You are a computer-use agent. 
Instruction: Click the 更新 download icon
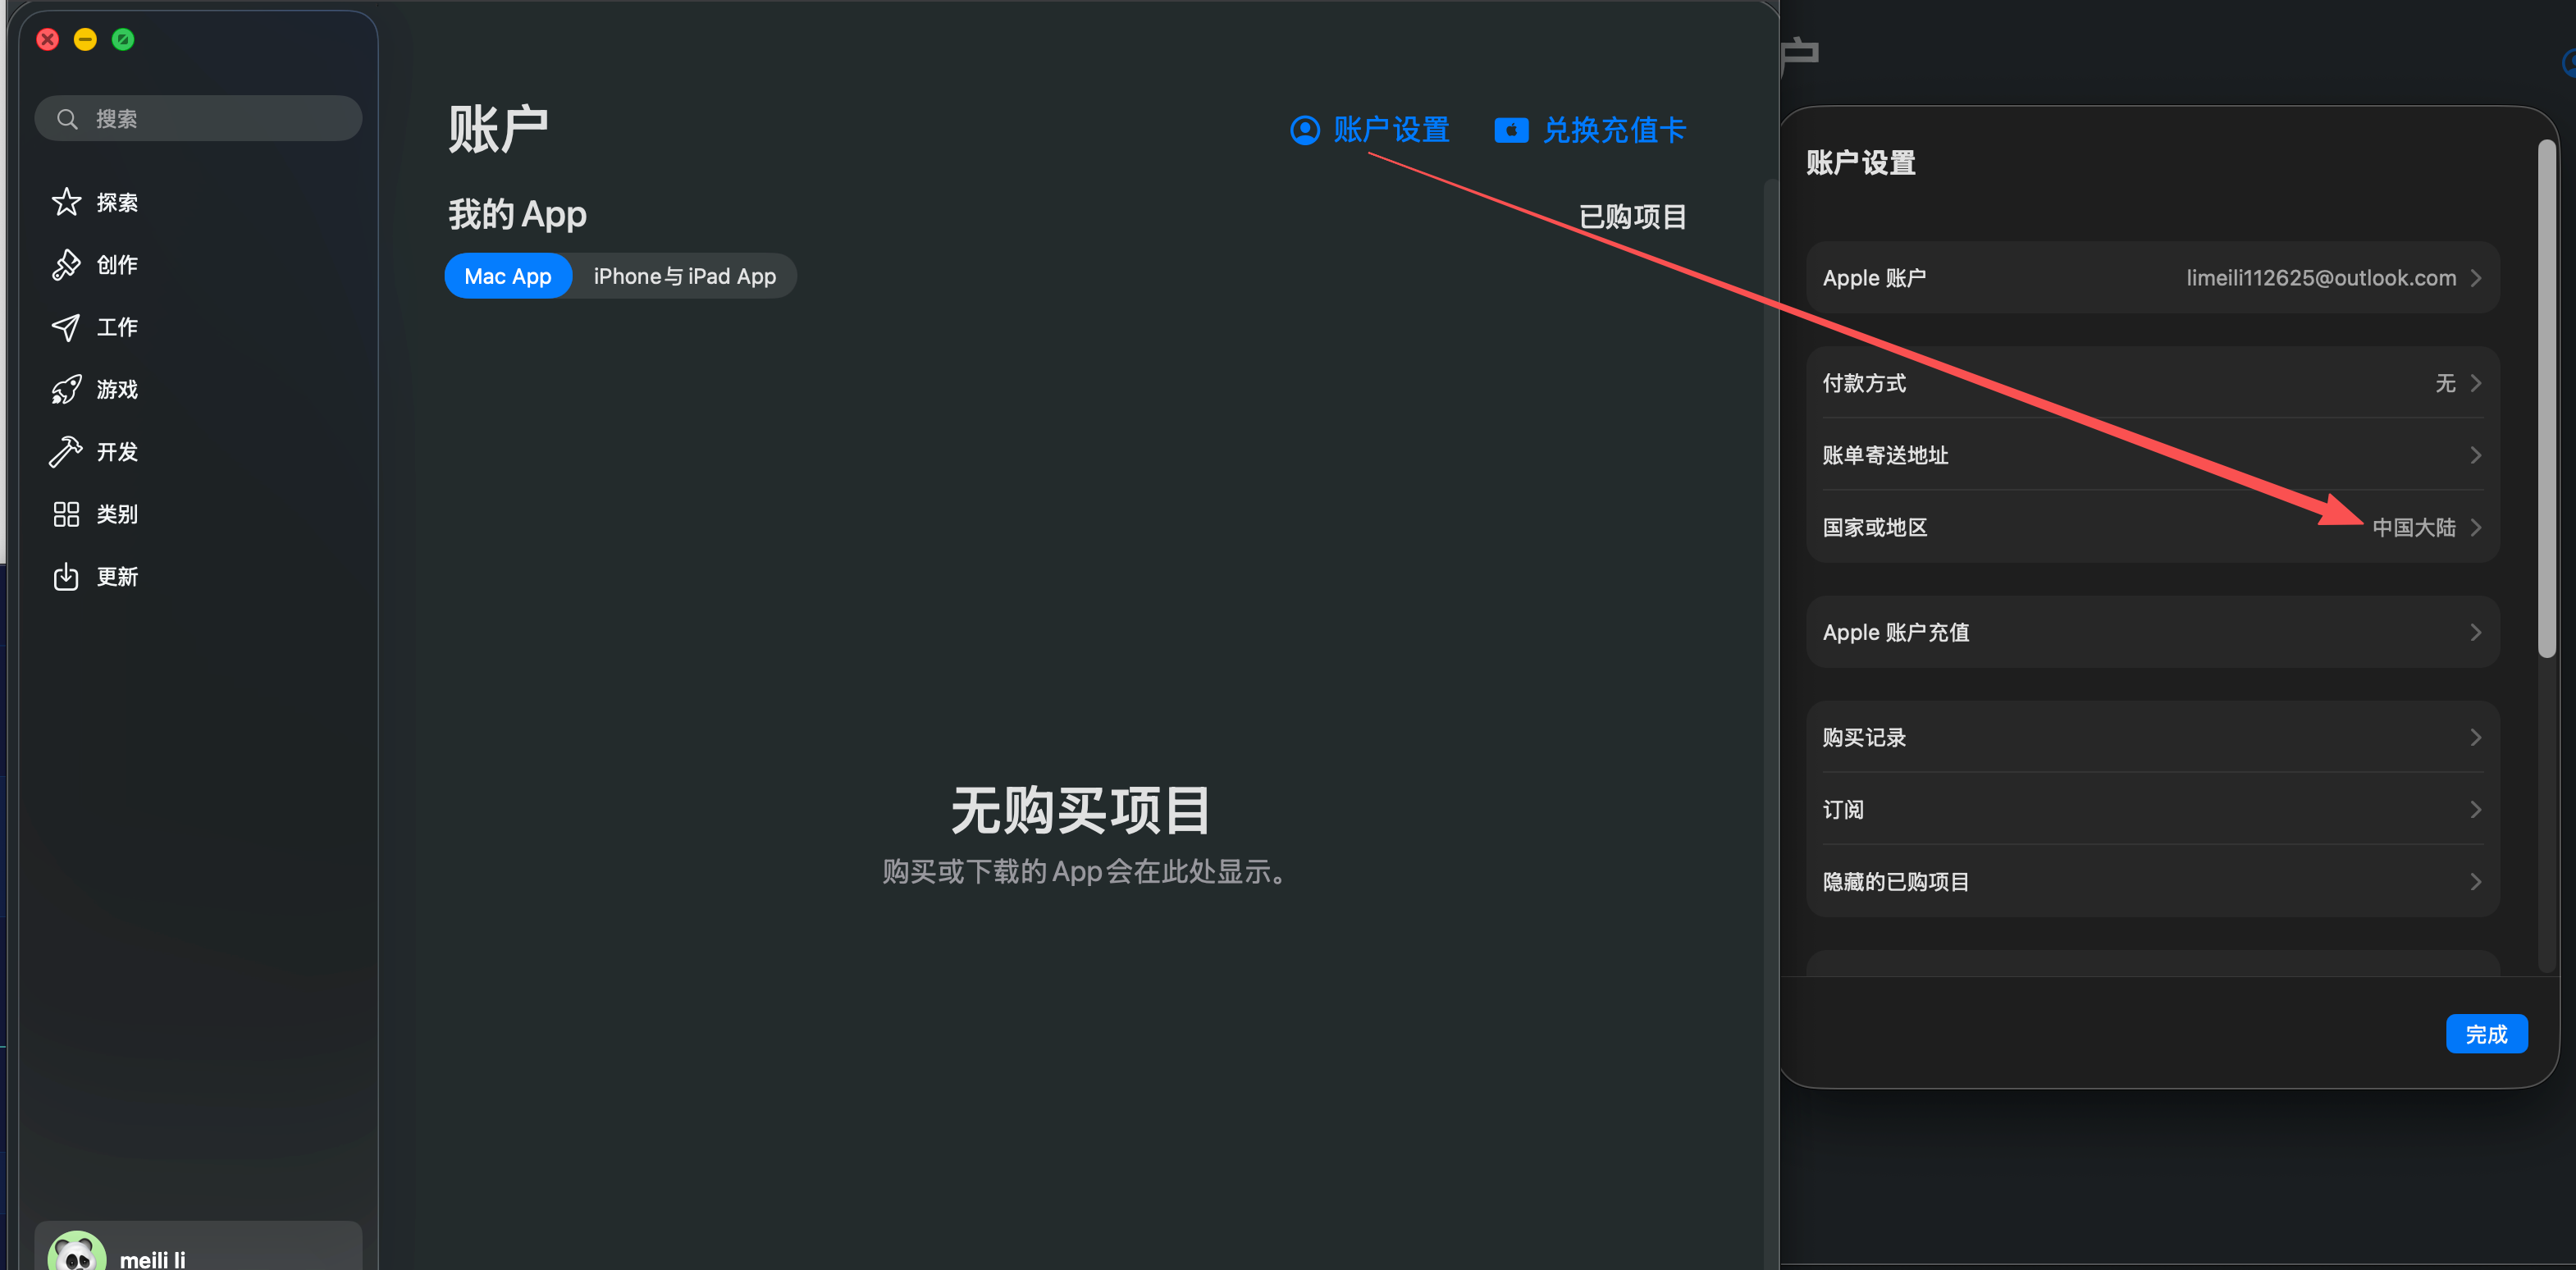[66, 577]
